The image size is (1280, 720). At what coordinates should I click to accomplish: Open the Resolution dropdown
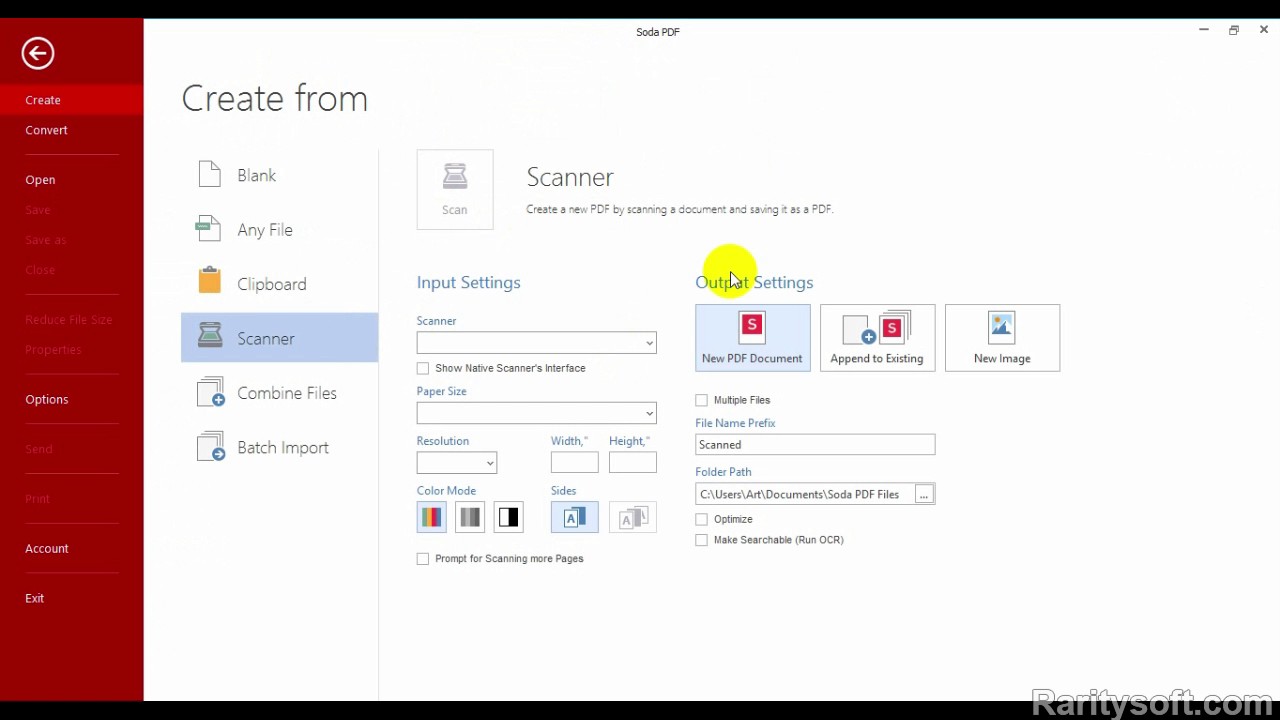coord(457,463)
